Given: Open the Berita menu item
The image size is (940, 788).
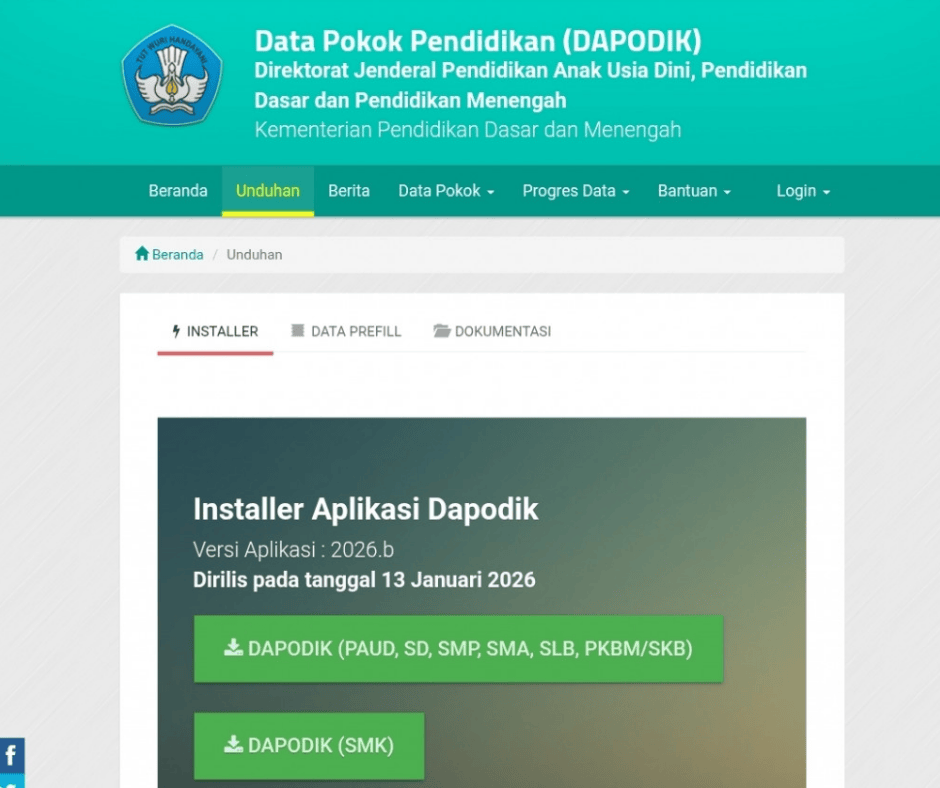Looking at the screenshot, I should click(349, 191).
